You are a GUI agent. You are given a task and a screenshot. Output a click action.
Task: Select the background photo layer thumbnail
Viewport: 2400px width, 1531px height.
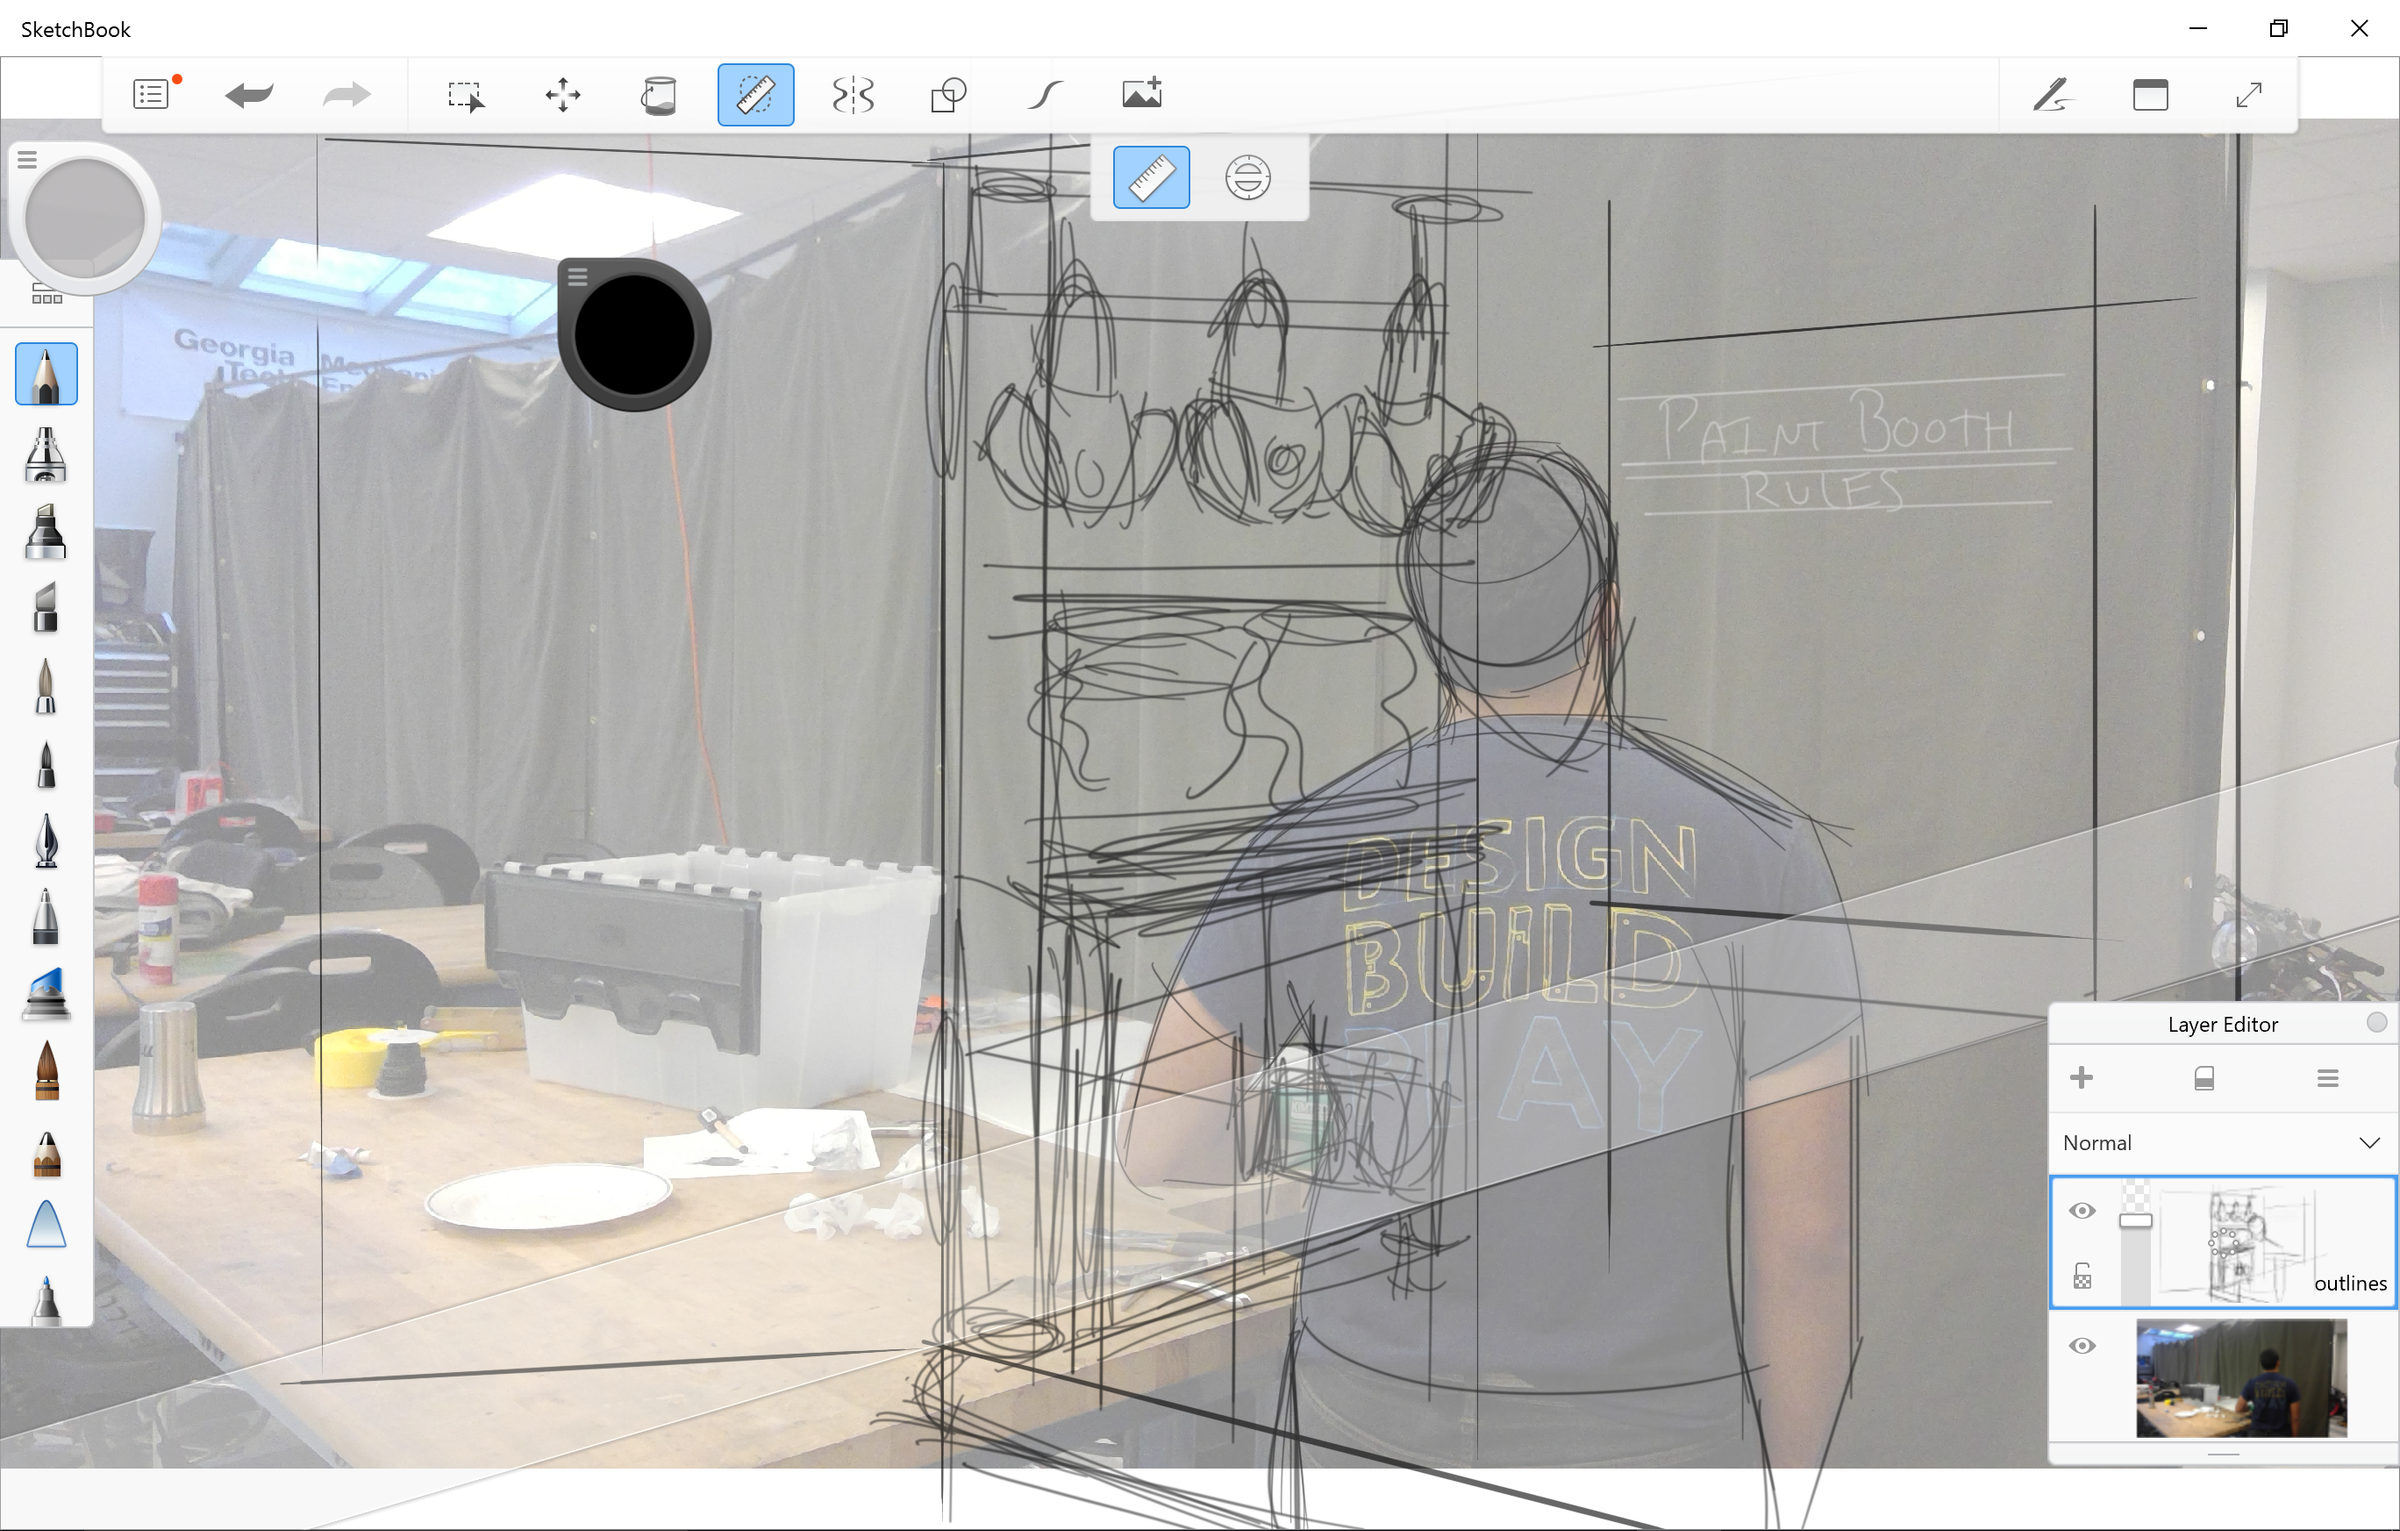[2243, 1381]
